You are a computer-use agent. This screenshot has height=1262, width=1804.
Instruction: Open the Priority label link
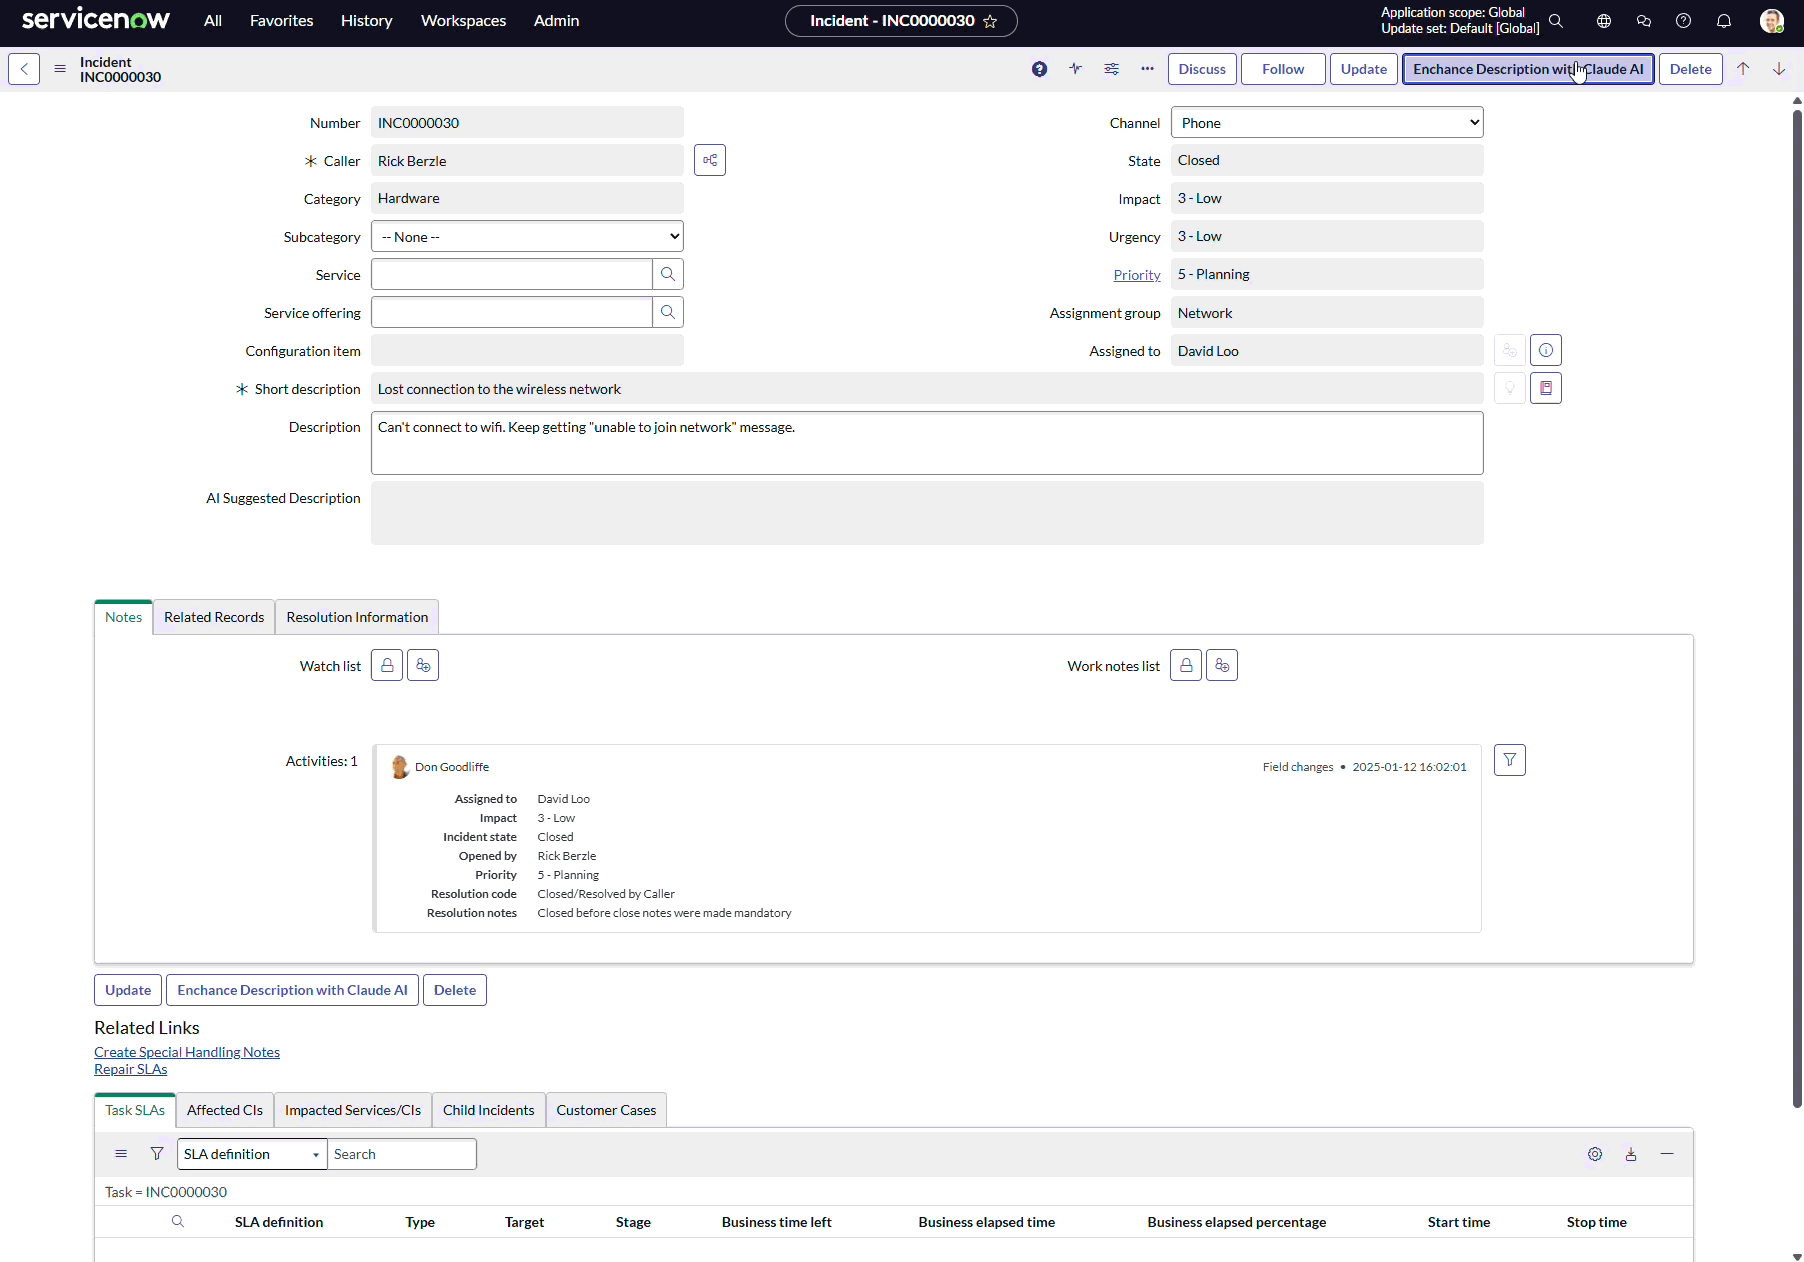click(x=1137, y=275)
